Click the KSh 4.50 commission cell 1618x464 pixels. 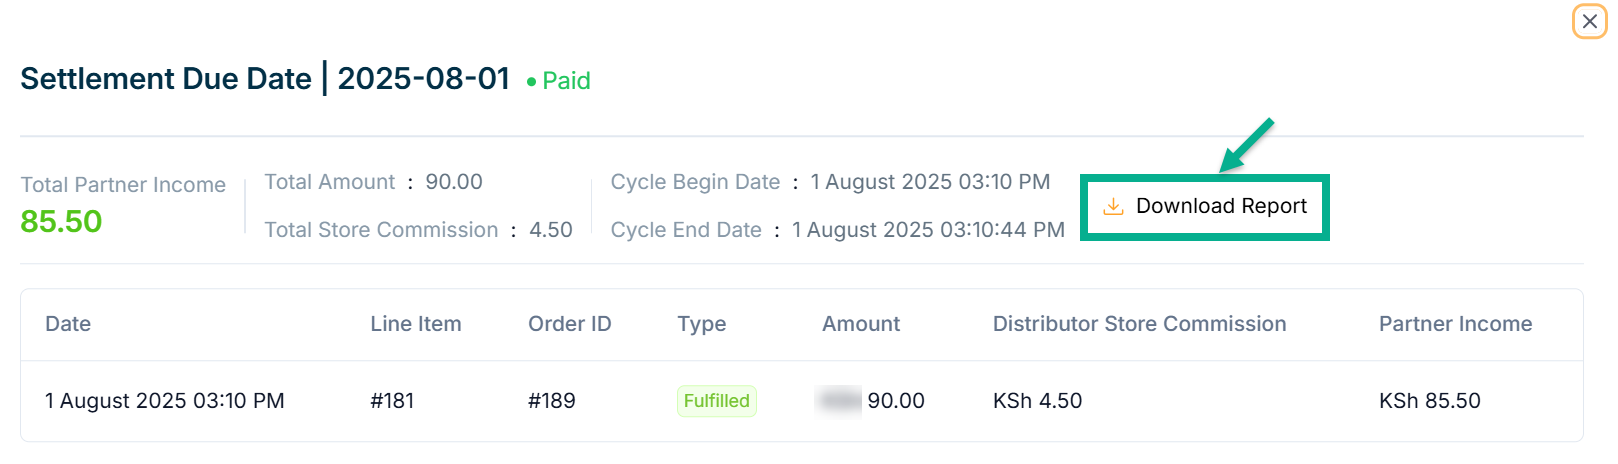point(1037,401)
